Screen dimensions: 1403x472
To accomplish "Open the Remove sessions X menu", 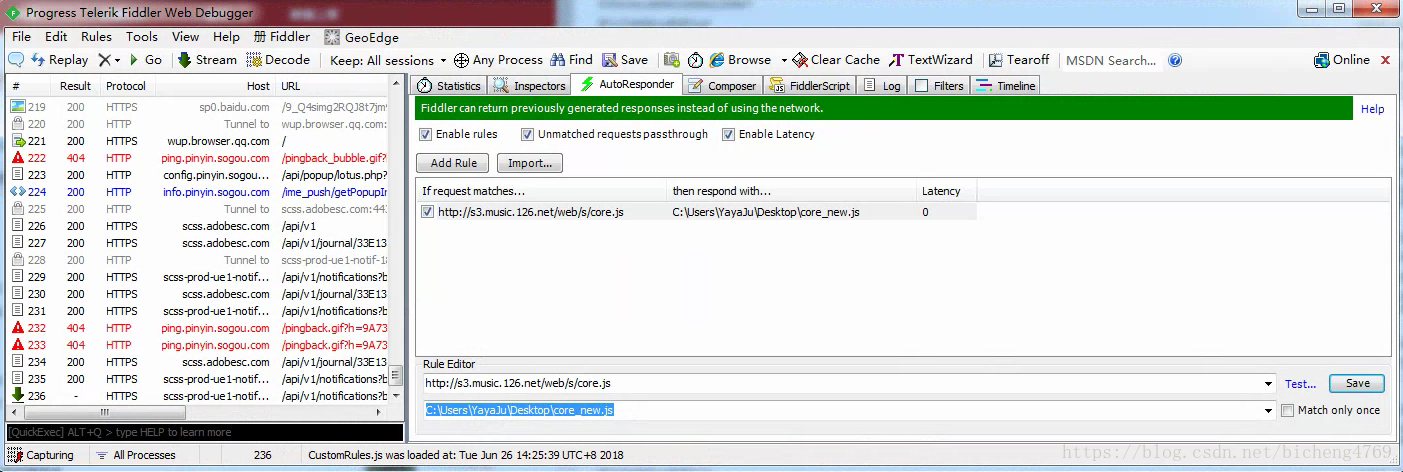I will click(x=109, y=60).
